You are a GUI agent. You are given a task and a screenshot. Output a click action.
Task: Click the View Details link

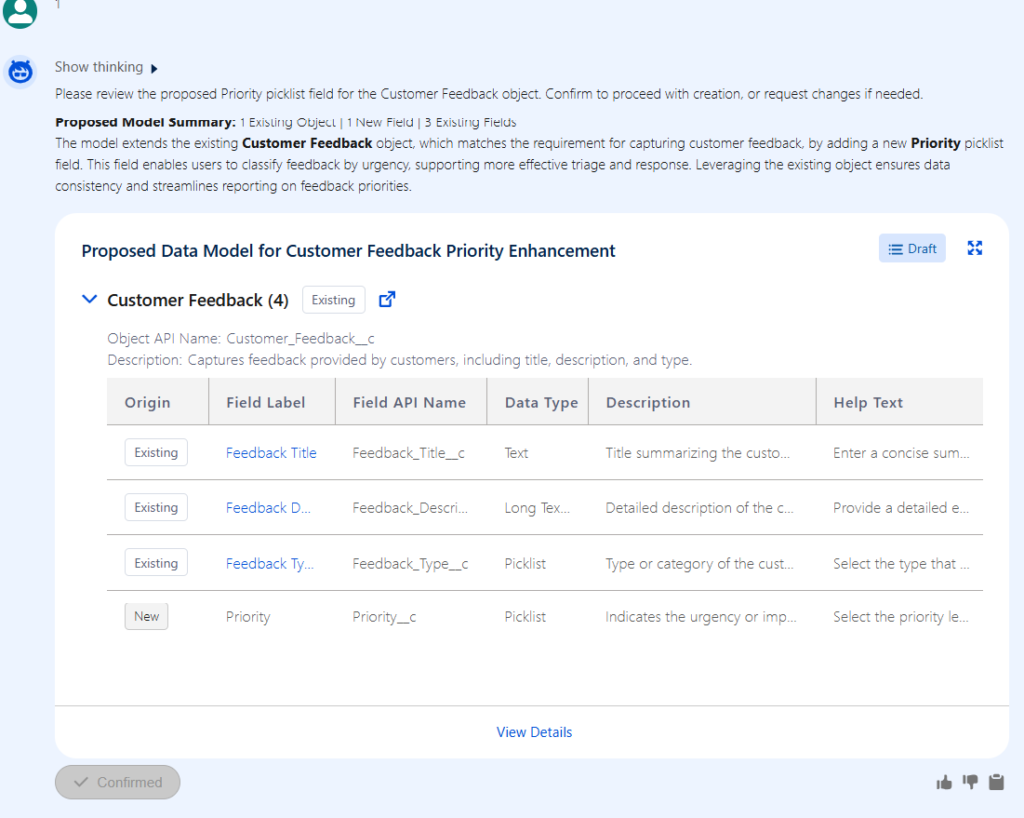pos(534,732)
